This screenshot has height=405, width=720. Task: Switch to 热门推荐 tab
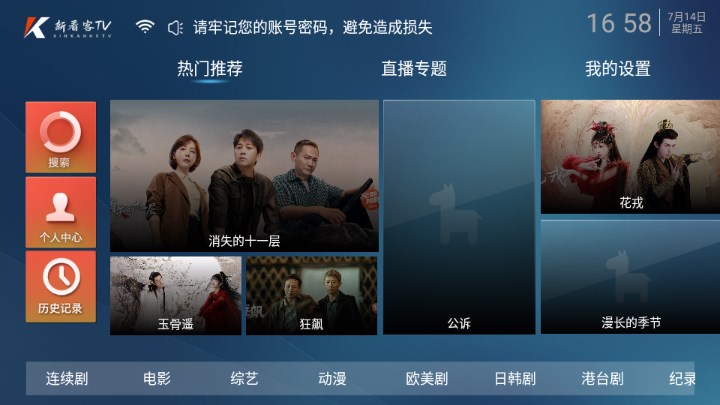pos(210,69)
